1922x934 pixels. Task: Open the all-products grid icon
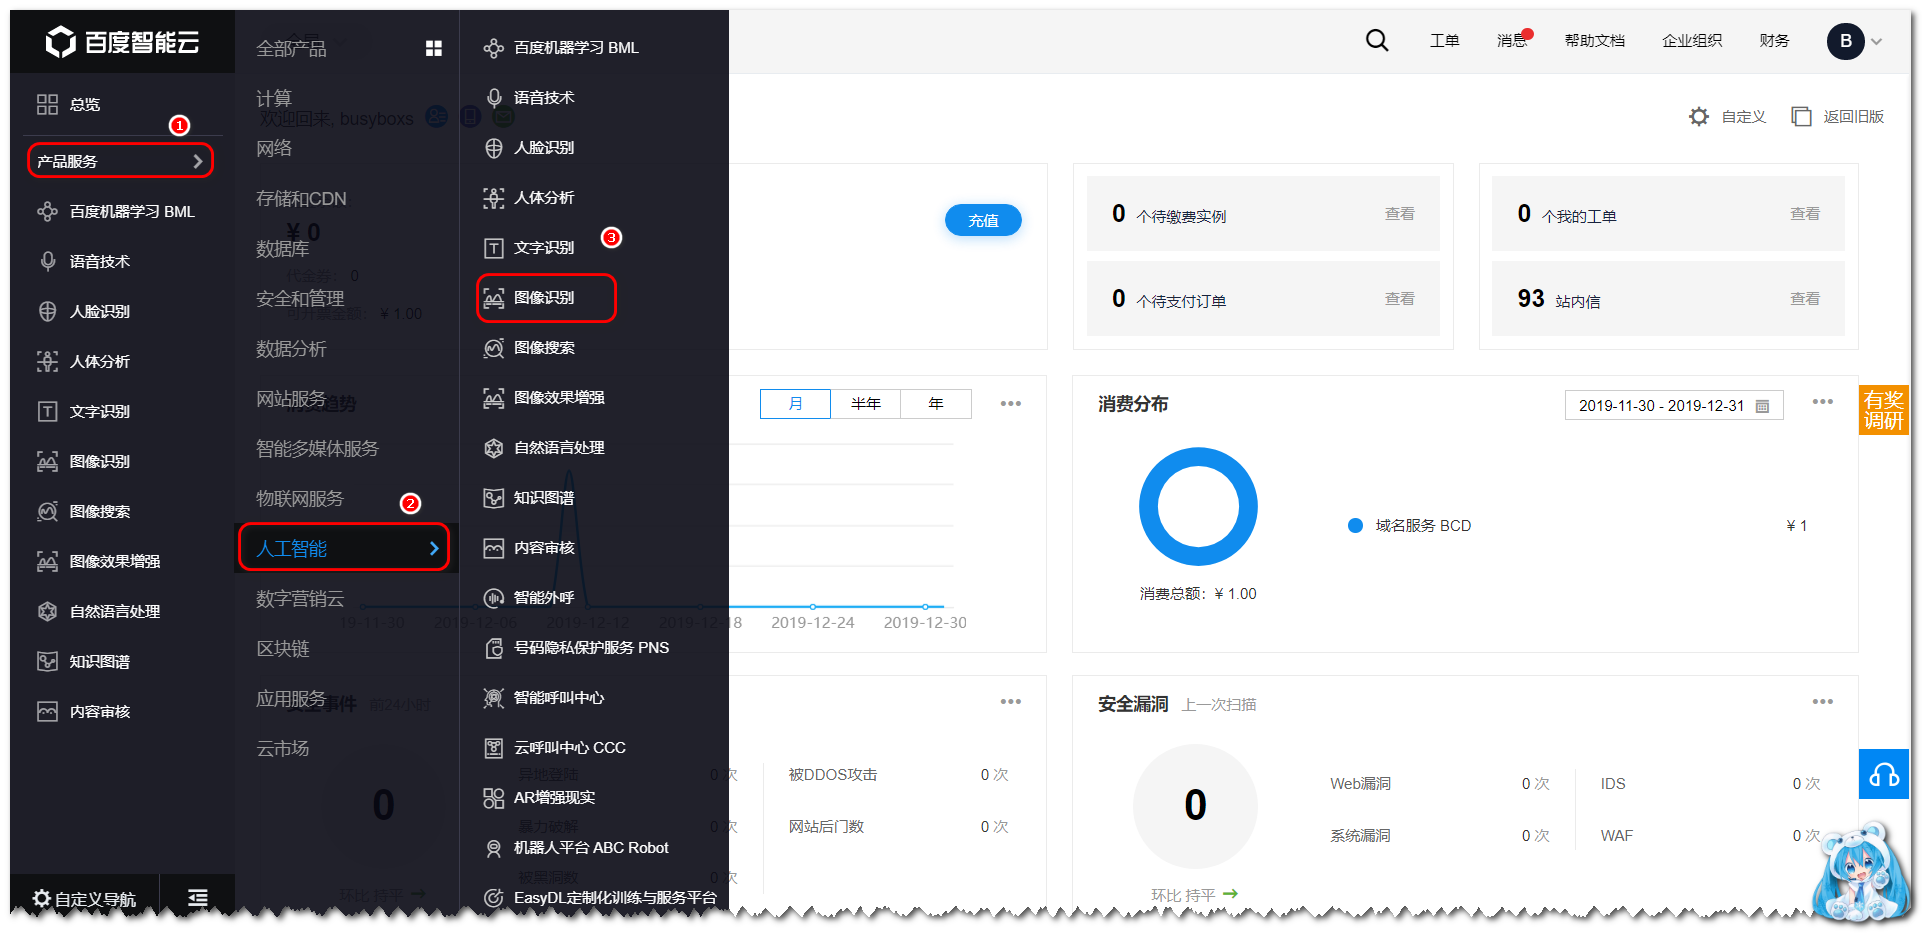tap(434, 48)
